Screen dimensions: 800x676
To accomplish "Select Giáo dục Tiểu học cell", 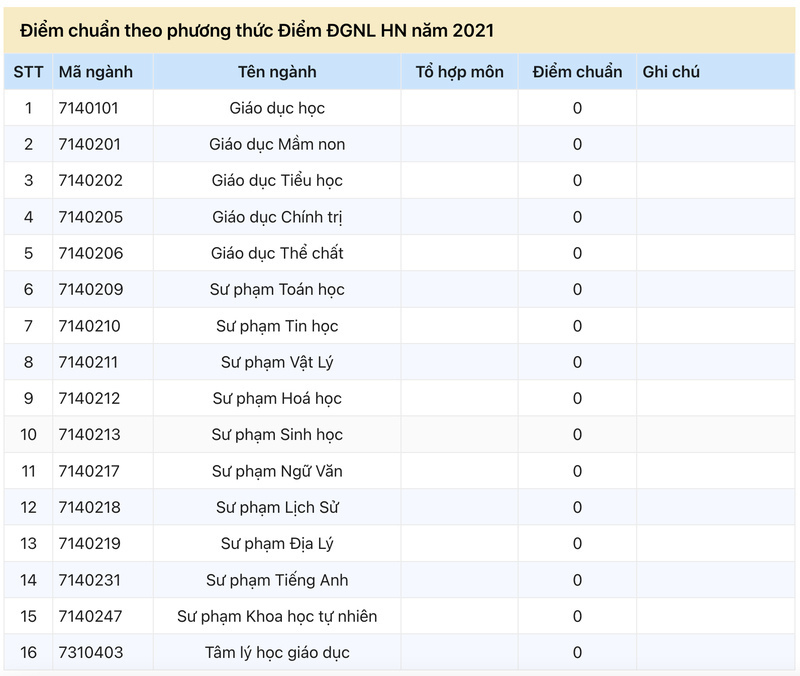I will point(277,181).
